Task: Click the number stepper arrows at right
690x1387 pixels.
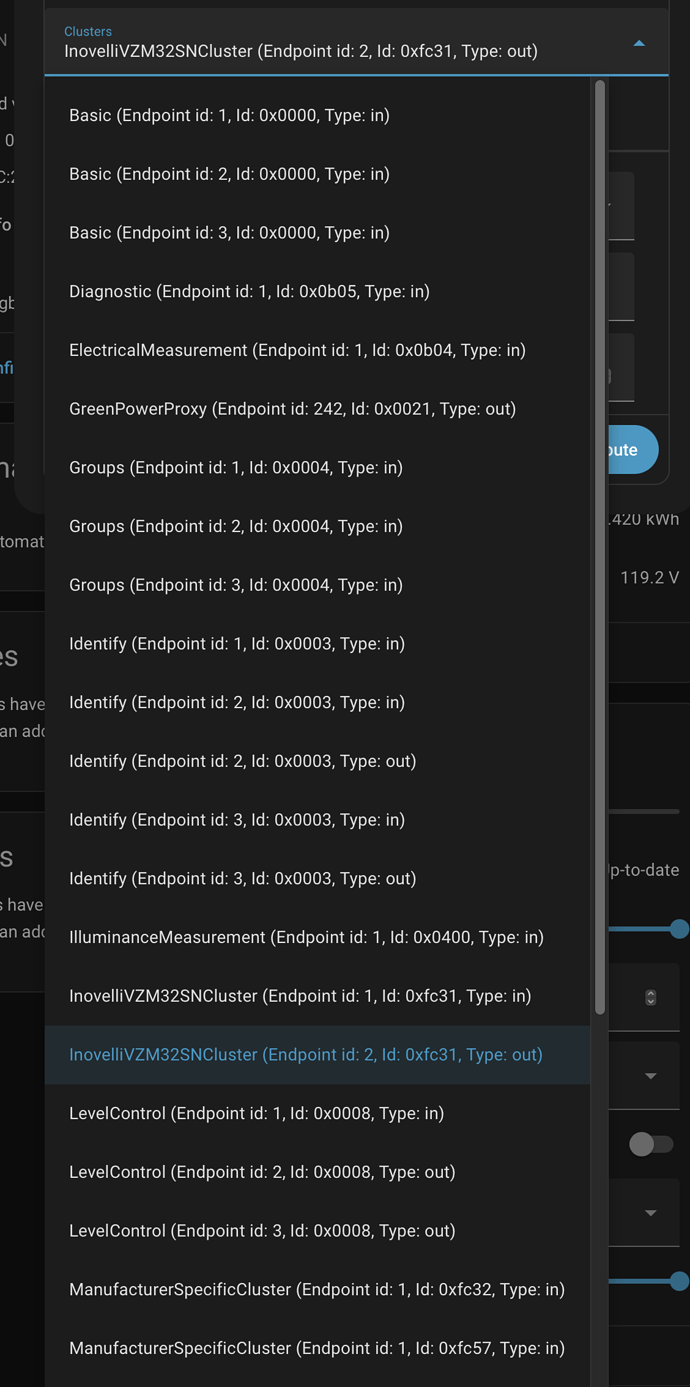Action: pos(651,997)
